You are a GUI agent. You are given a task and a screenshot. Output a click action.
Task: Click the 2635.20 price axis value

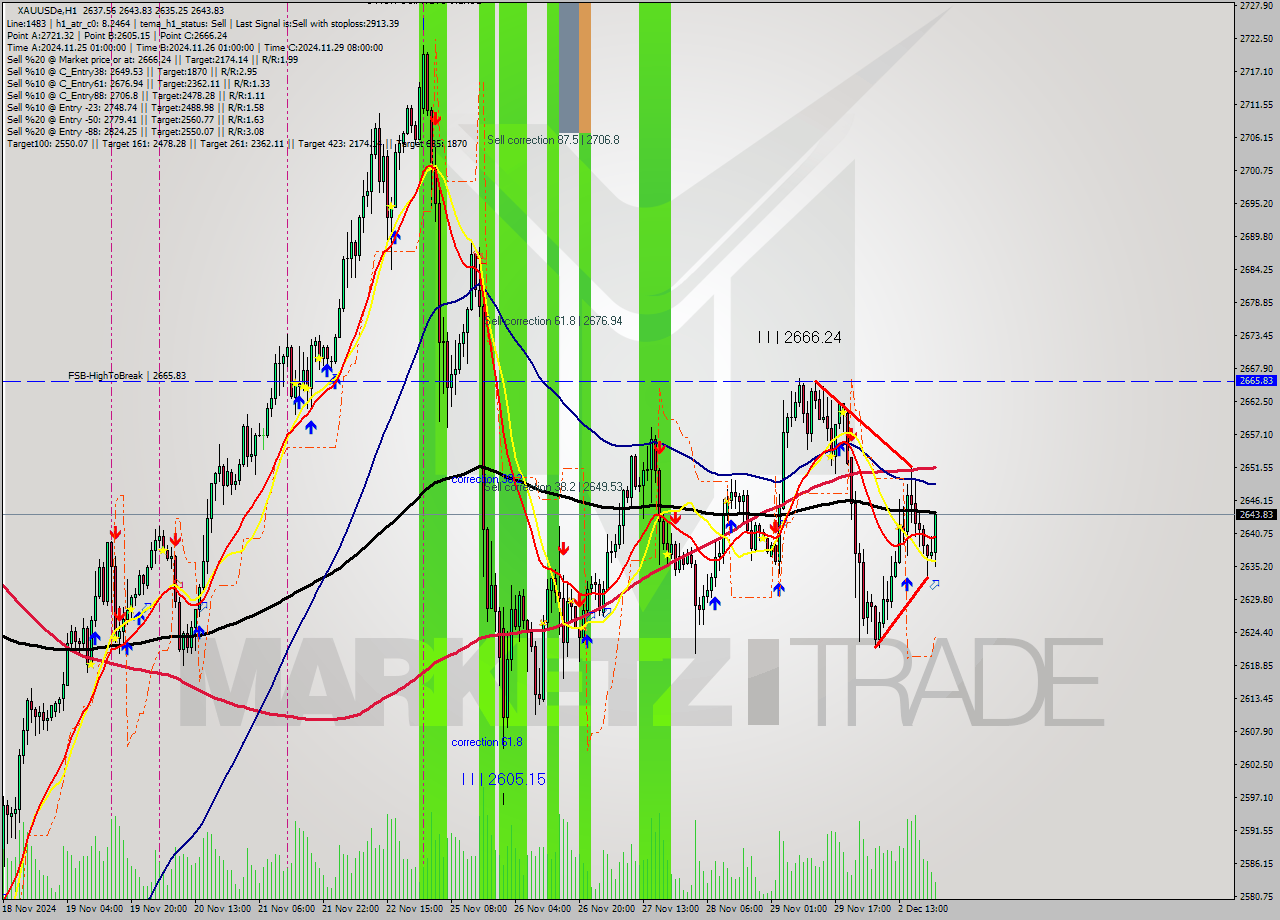pos(1256,566)
